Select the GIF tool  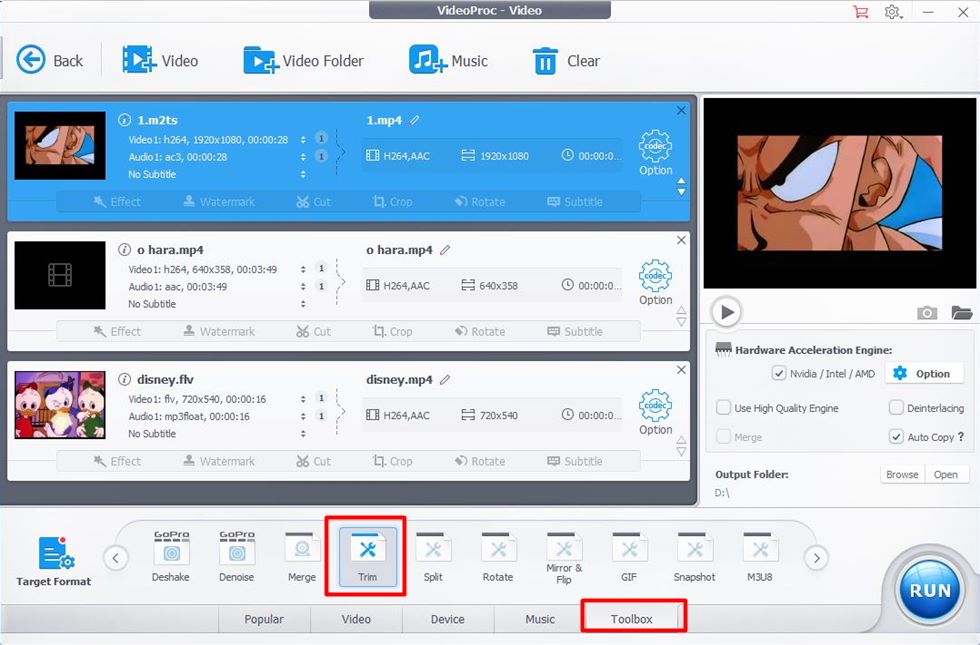tap(629, 556)
